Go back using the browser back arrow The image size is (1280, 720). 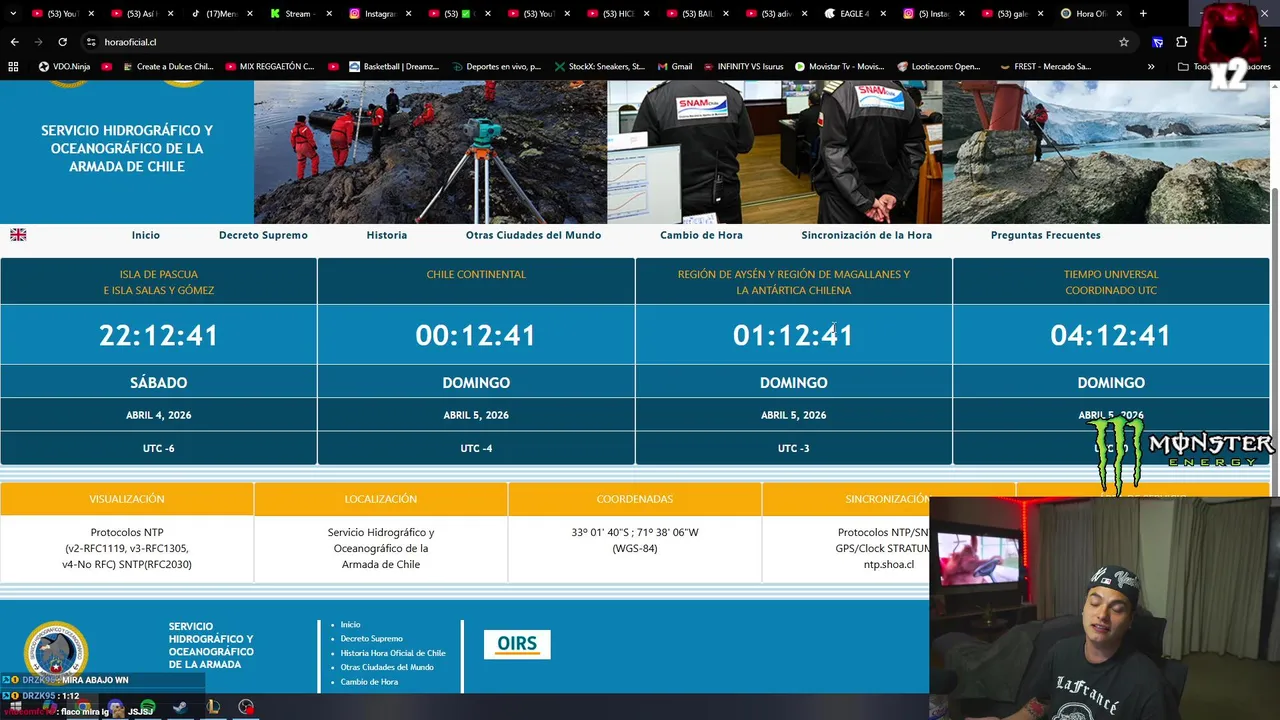click(14, 42)
